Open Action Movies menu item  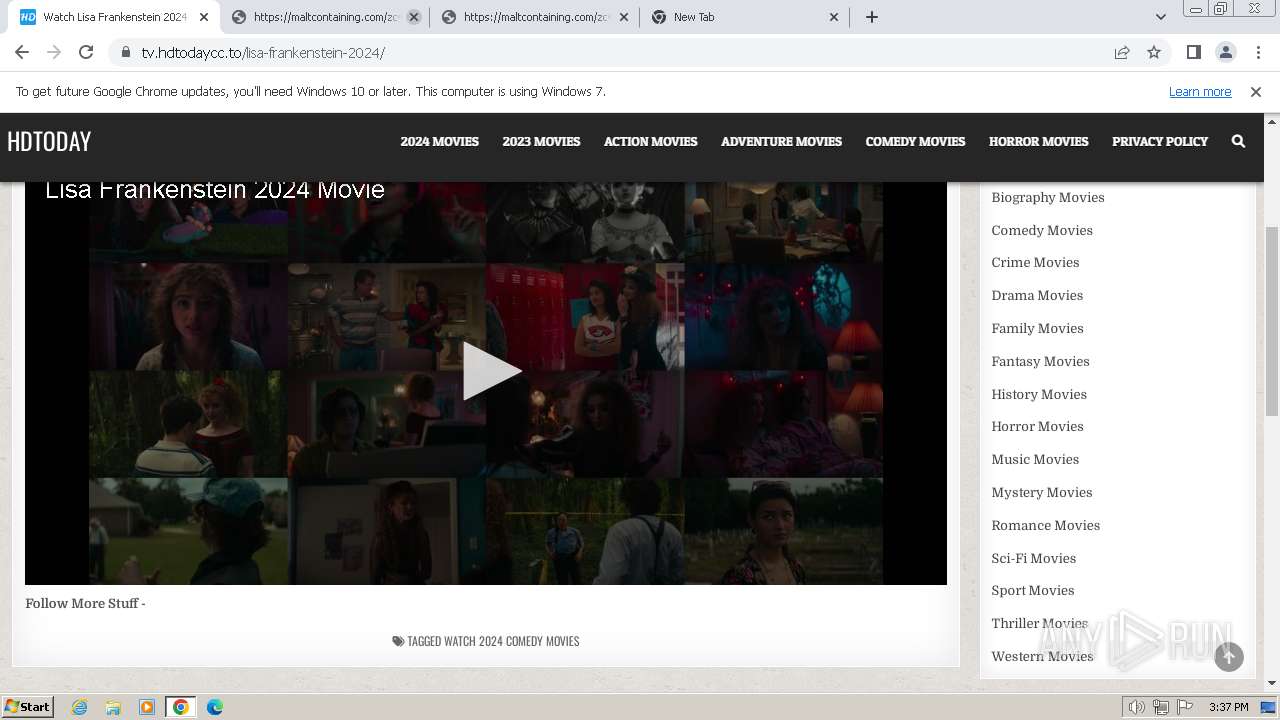pyautogui.click(x=650, y=141)
